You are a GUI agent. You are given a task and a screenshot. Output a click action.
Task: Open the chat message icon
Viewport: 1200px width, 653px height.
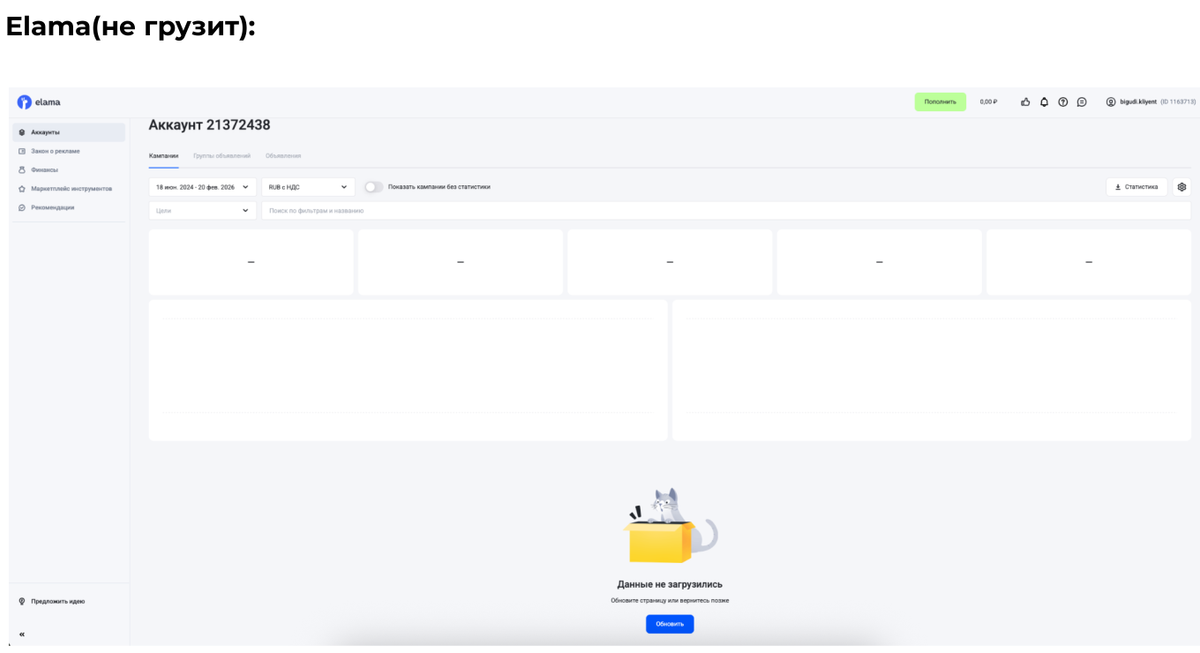(x=1082, y=102)
